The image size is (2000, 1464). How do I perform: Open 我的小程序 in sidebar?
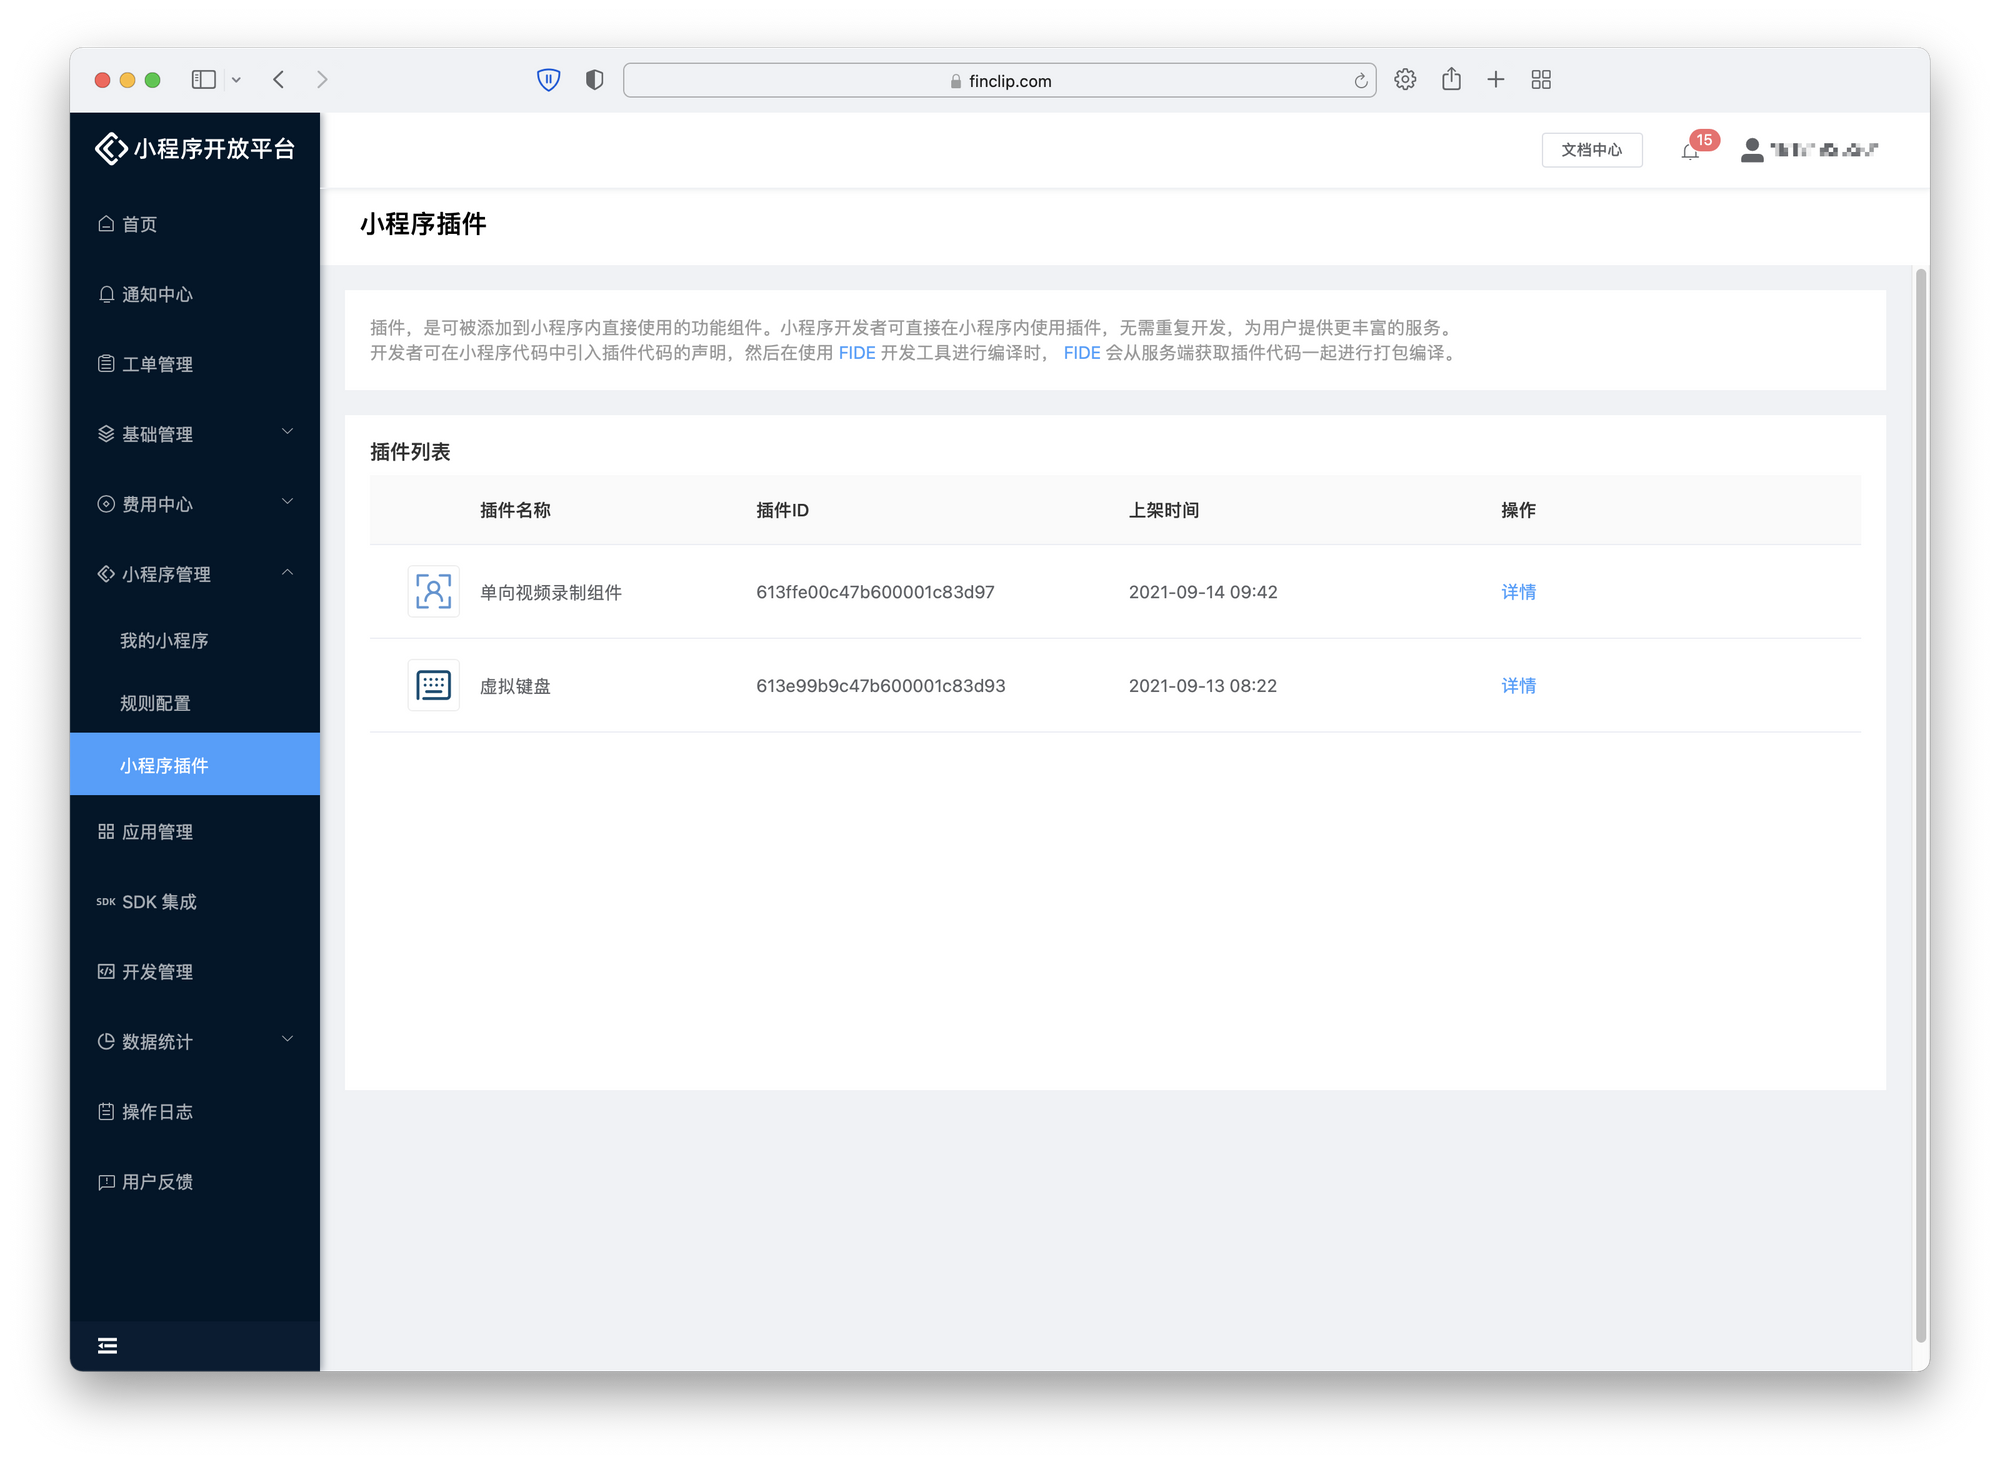tap(164, 641)
